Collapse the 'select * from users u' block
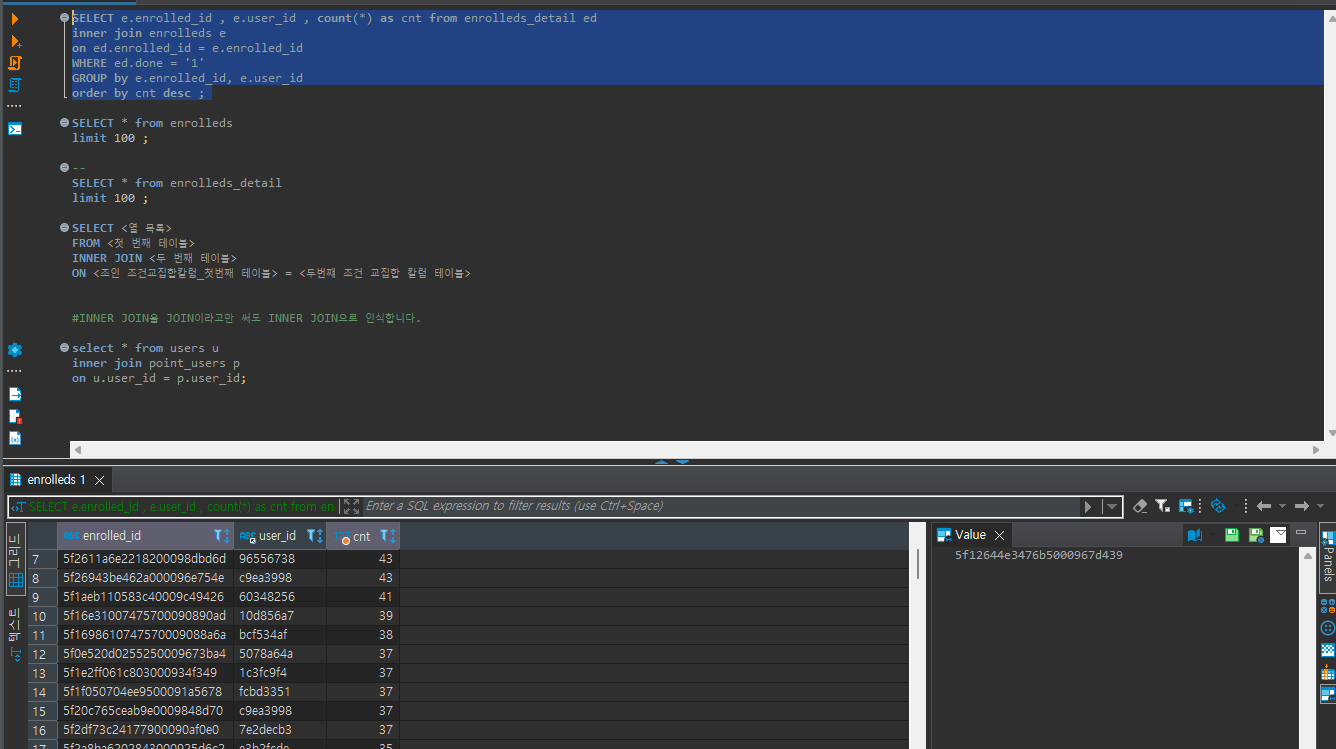This screenshot has height=749, width=1336. 65,348
